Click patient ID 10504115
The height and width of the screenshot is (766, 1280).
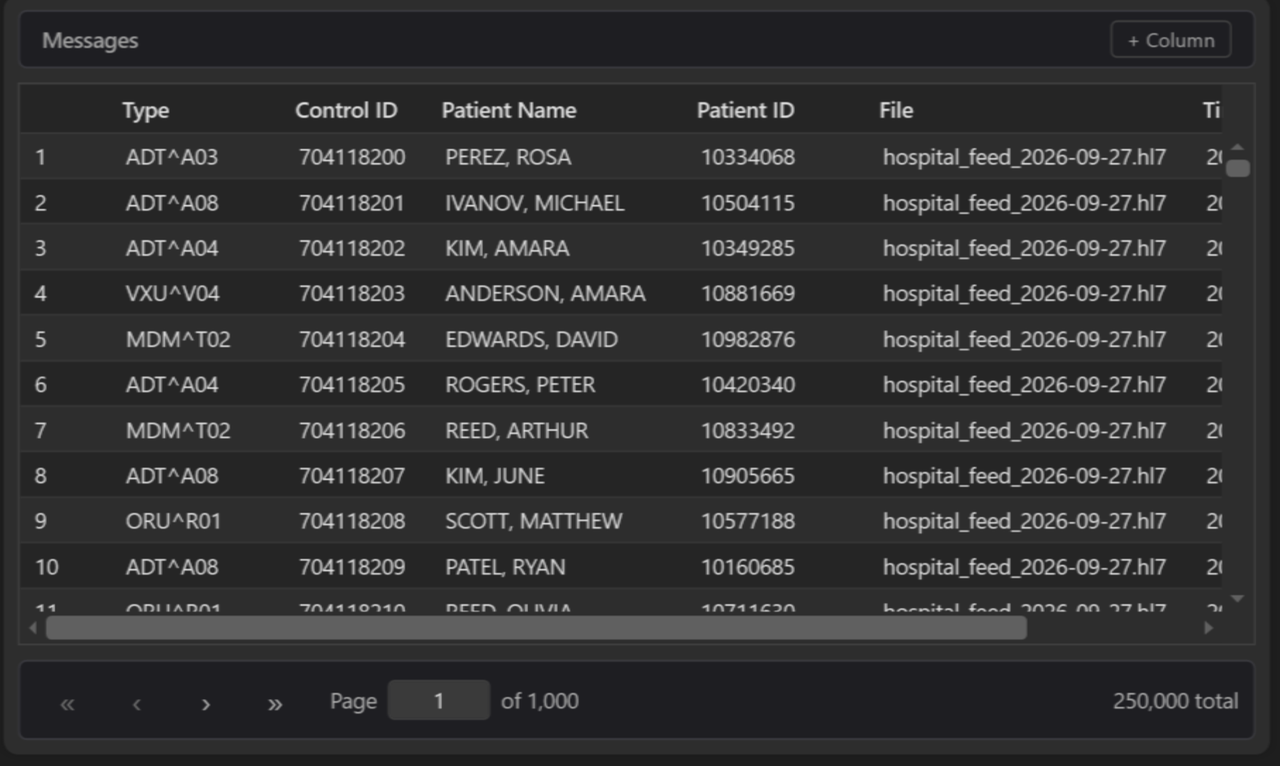(x=748, y=203)
